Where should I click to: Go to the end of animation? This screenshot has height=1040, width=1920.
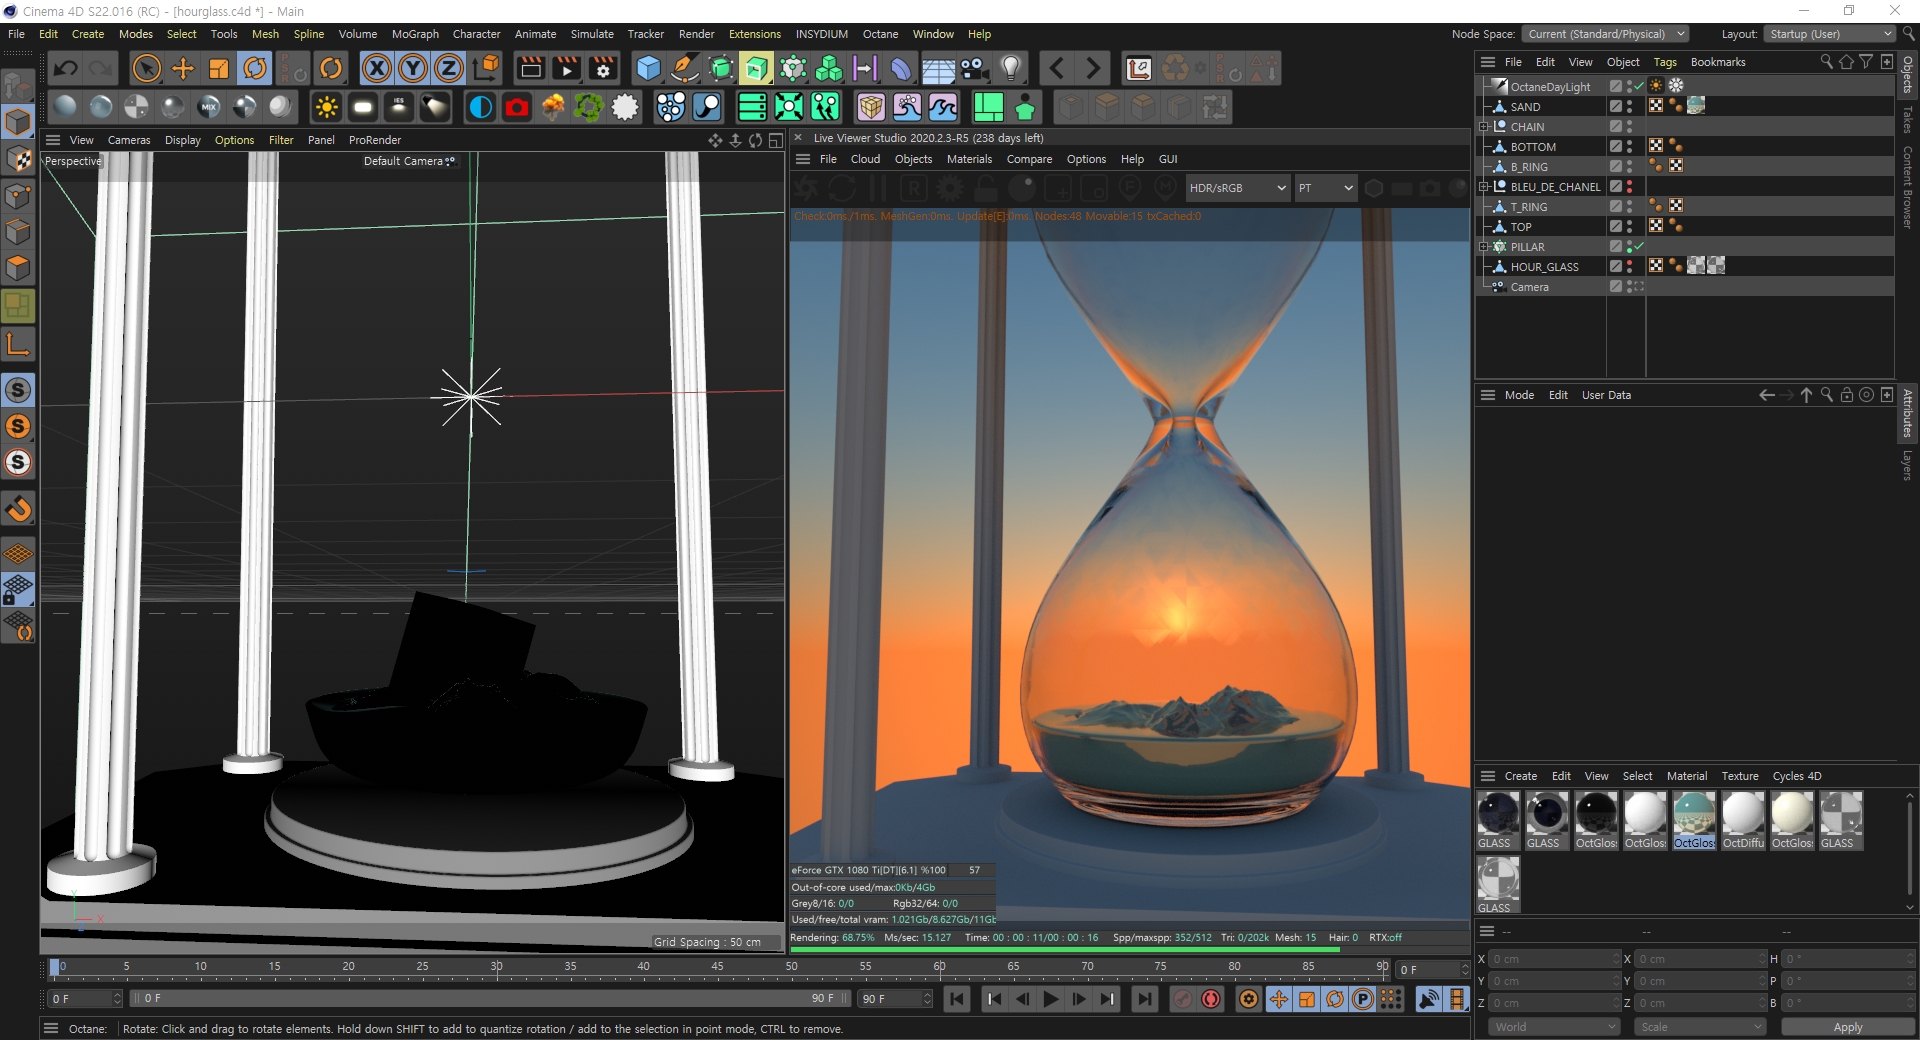pos(1145,999)
